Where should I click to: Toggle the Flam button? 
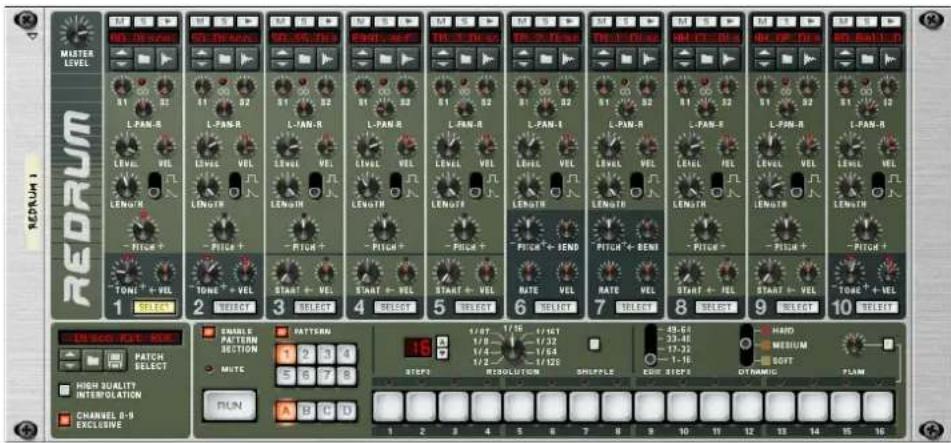pyautogui.click(x=889, y=344)
